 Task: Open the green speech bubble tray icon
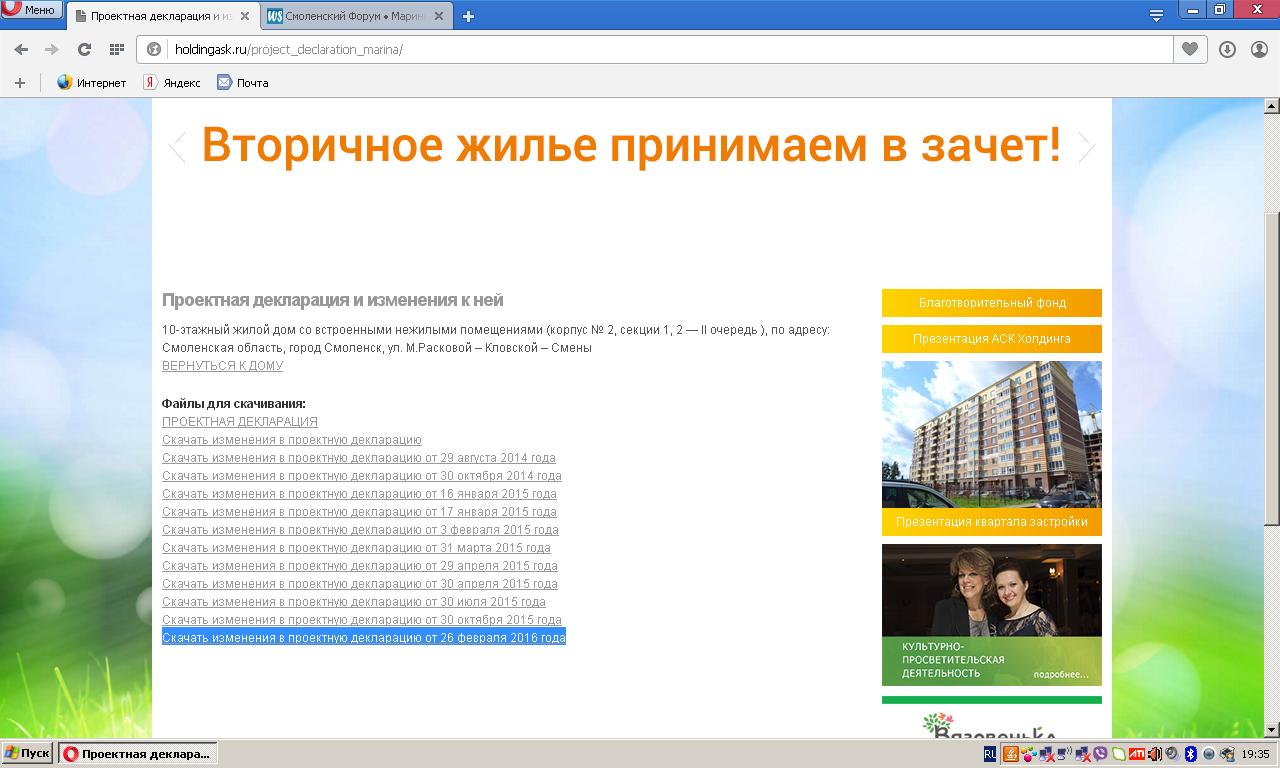pos(1119,754)
